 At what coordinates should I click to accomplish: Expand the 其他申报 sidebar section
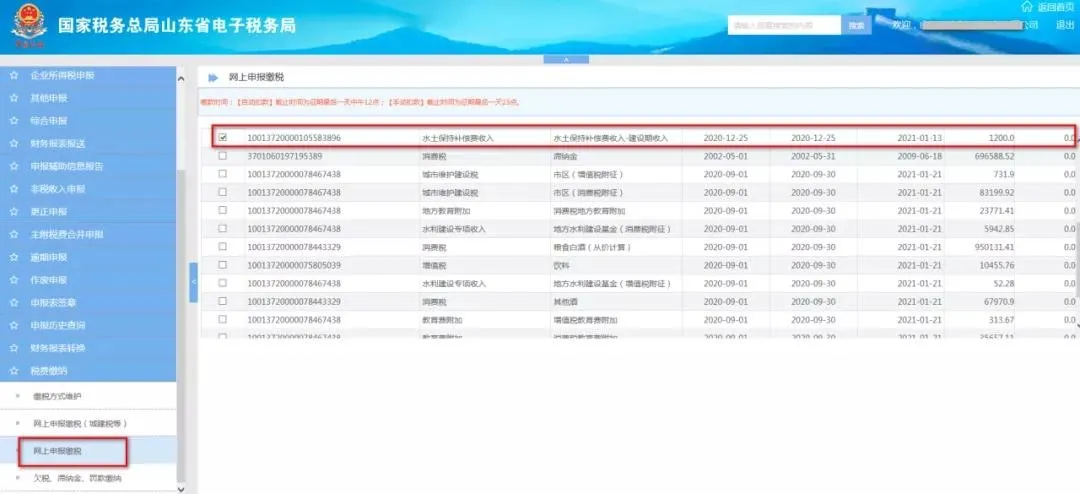(49, 98)
